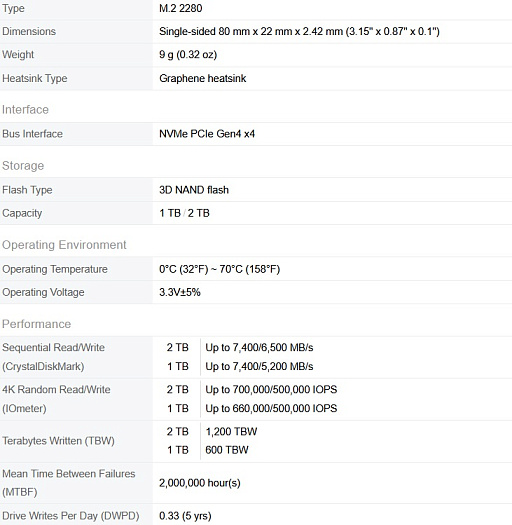Click '2 TB' in the Terabytes Written row
The height and width of the screenshot is (525, 512).
coord(177,432)
